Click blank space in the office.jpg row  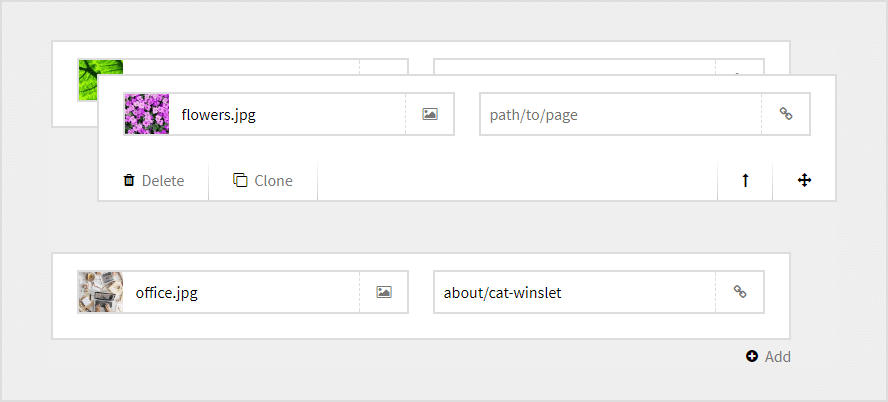coord(420,326)
